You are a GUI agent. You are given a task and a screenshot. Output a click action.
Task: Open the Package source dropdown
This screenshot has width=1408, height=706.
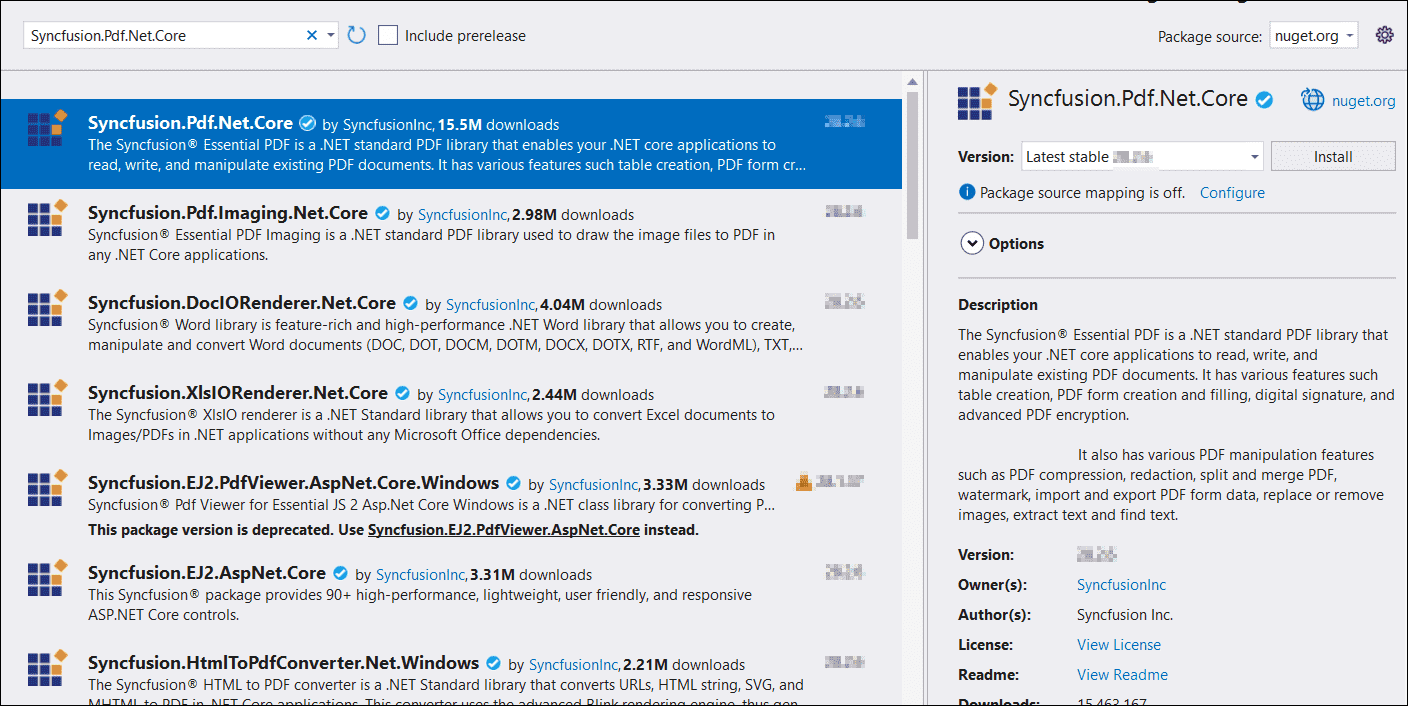pos(1314,36)
